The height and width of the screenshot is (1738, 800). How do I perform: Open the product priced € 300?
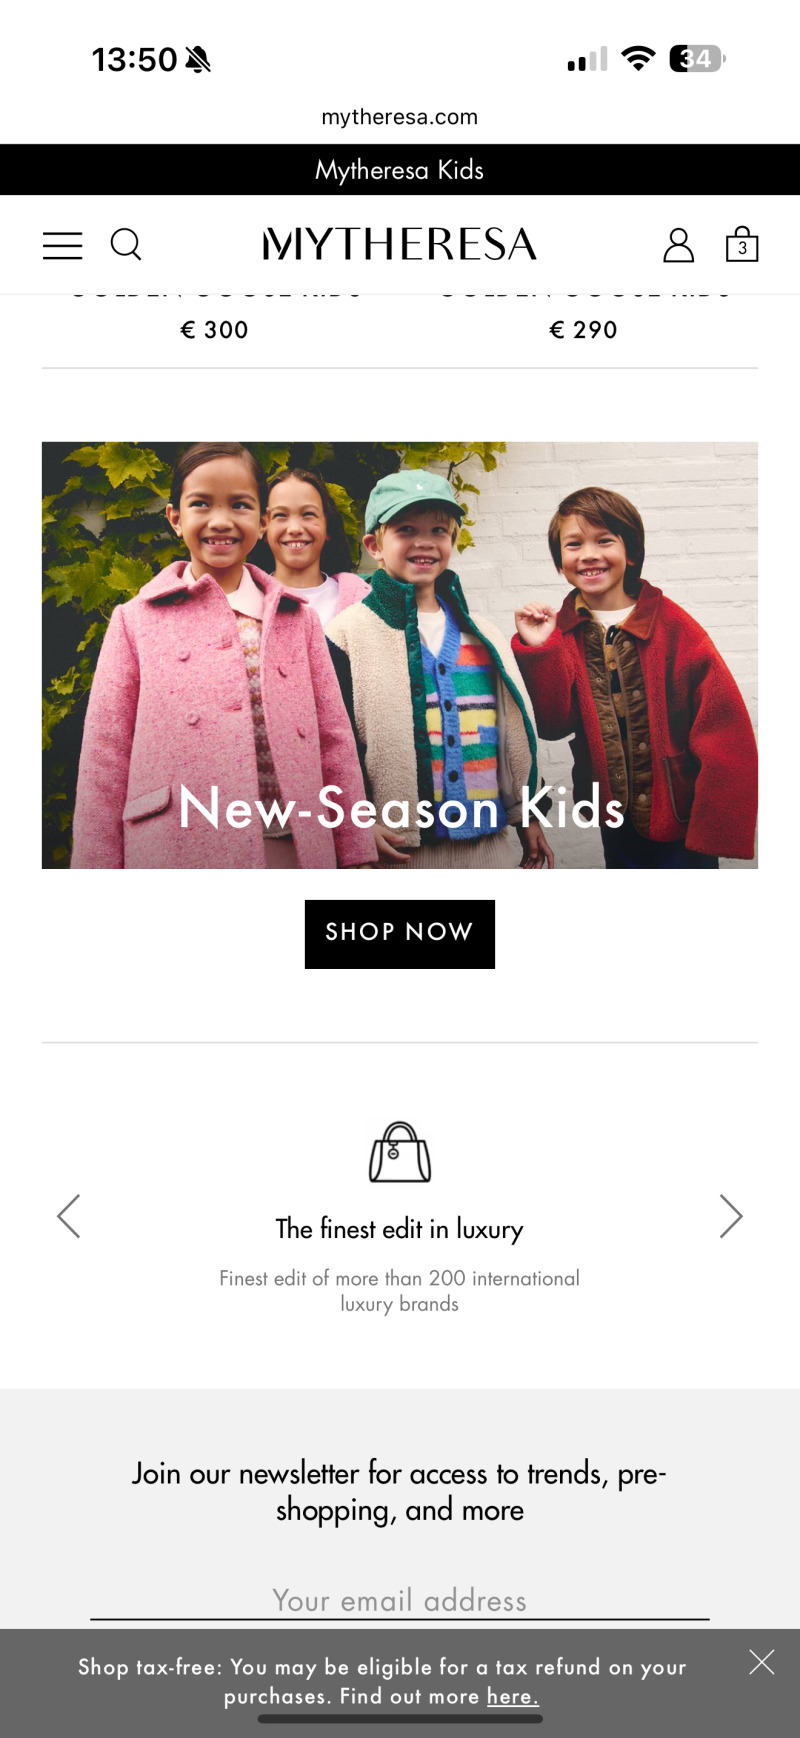click(x=214, y=330)
